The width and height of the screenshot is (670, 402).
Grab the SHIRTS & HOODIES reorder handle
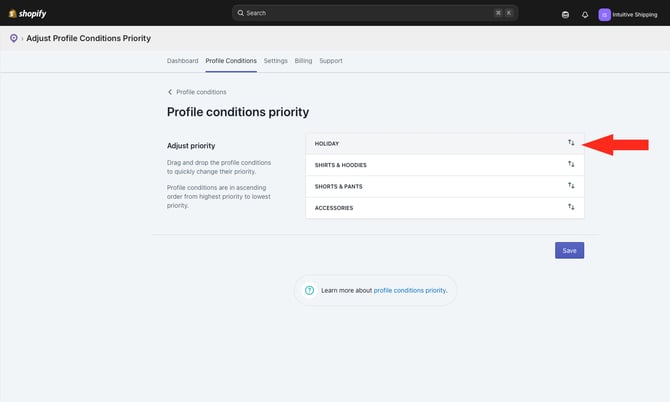pos(571,164)
